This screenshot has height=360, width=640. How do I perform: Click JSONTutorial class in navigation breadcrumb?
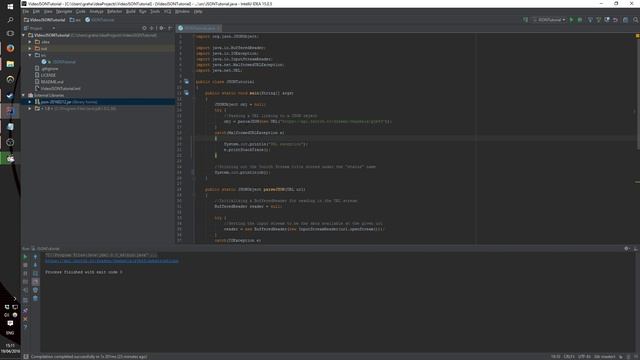(x=100, y=20)
